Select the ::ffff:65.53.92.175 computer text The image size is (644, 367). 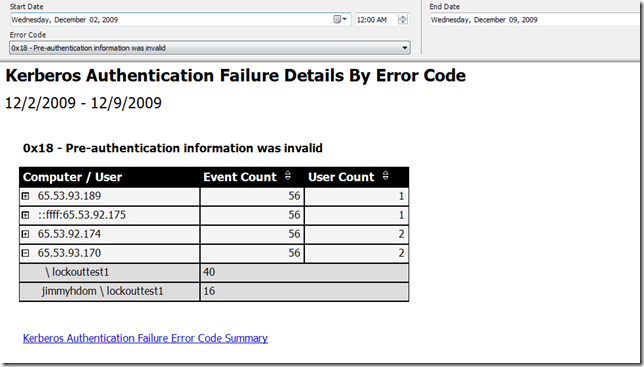pyautogui.click(x=82, y=215)
